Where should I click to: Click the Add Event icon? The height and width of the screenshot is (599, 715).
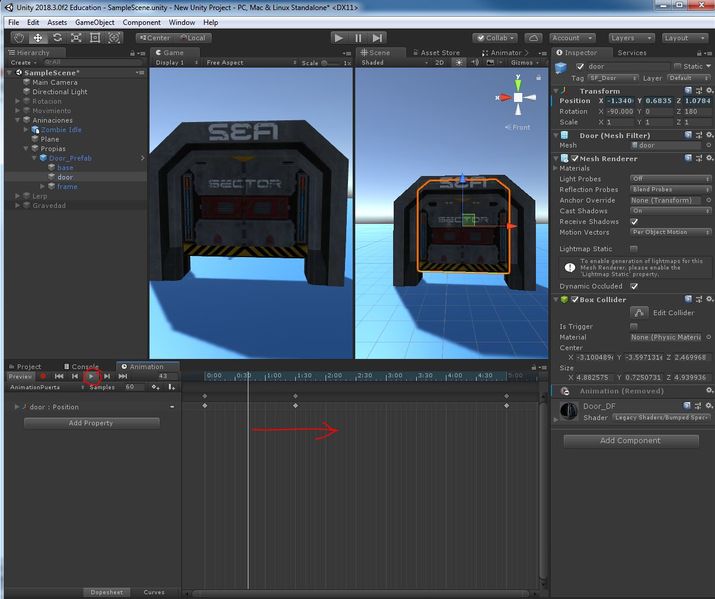pos(171,387)
